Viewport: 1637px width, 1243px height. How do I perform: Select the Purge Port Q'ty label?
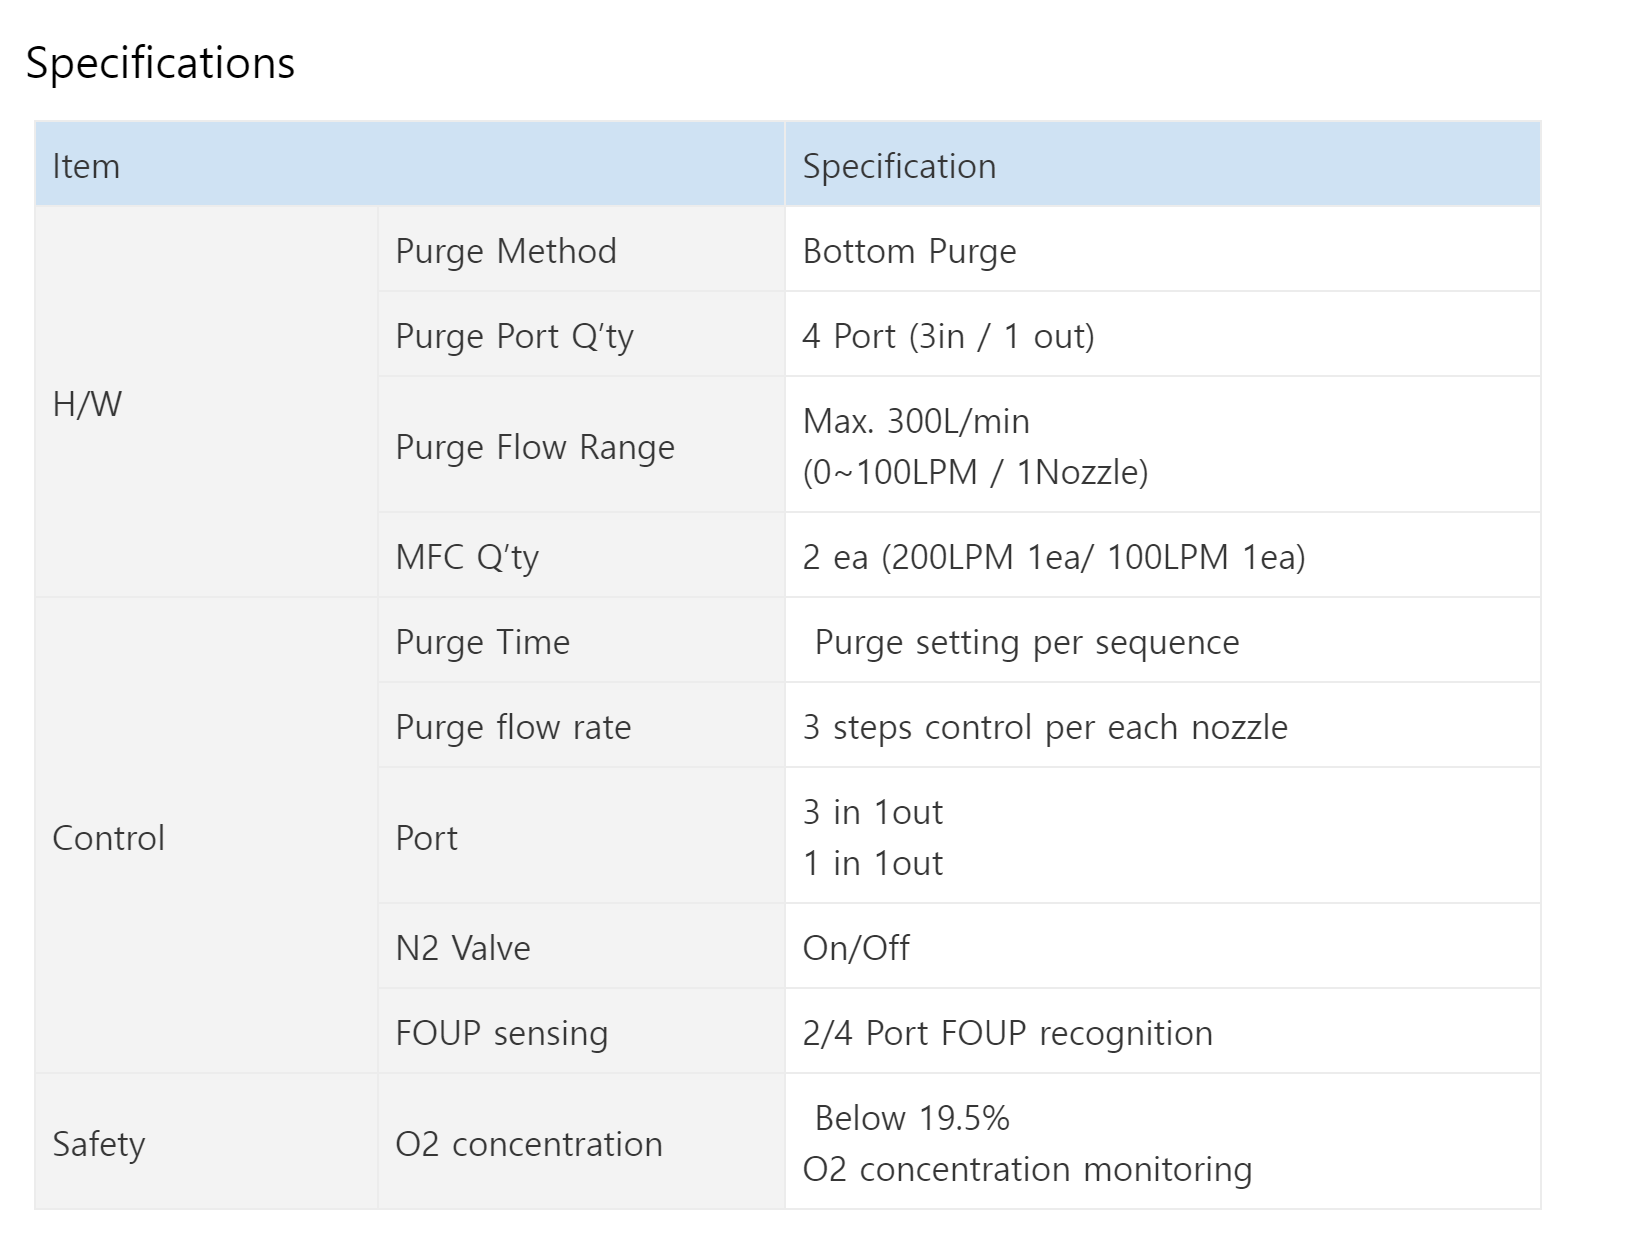pyautogui.click(x=514, y=336)
